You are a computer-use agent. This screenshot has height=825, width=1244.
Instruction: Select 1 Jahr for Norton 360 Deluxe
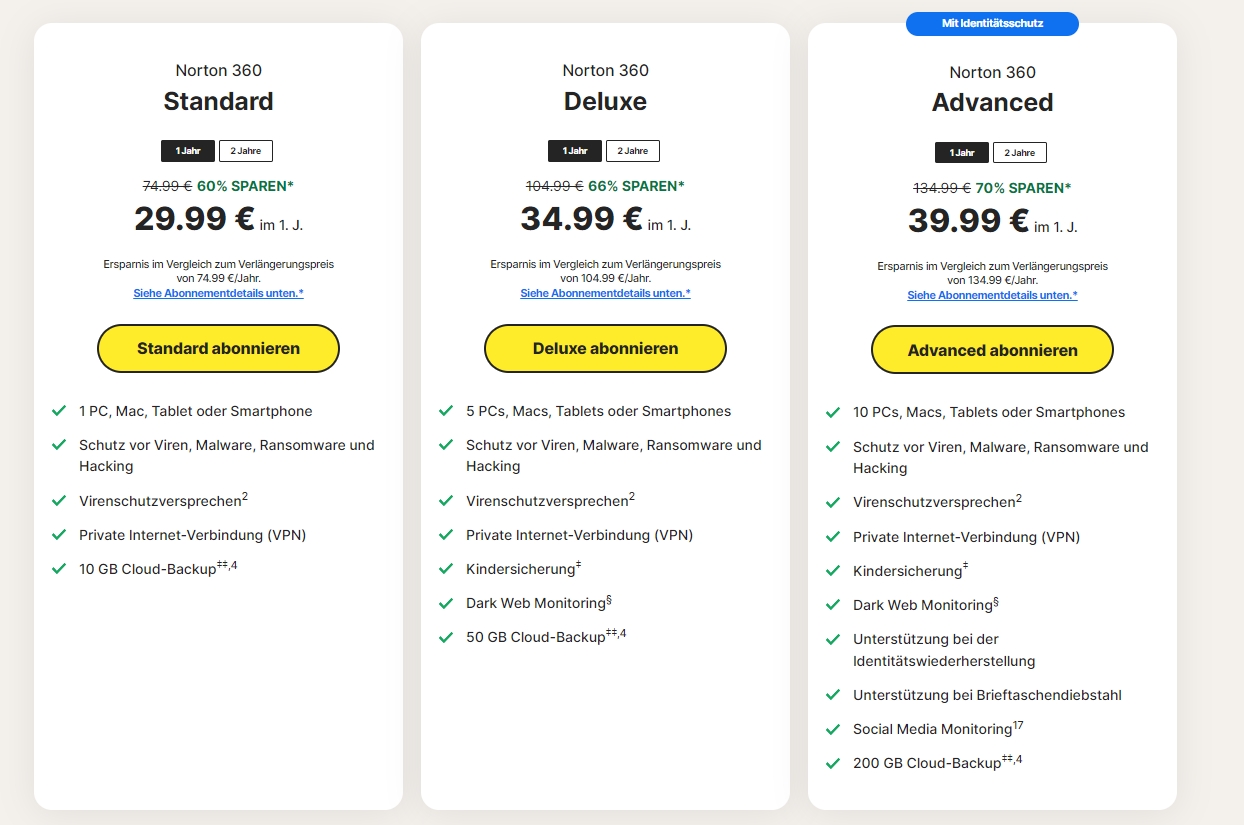(575, 151)
